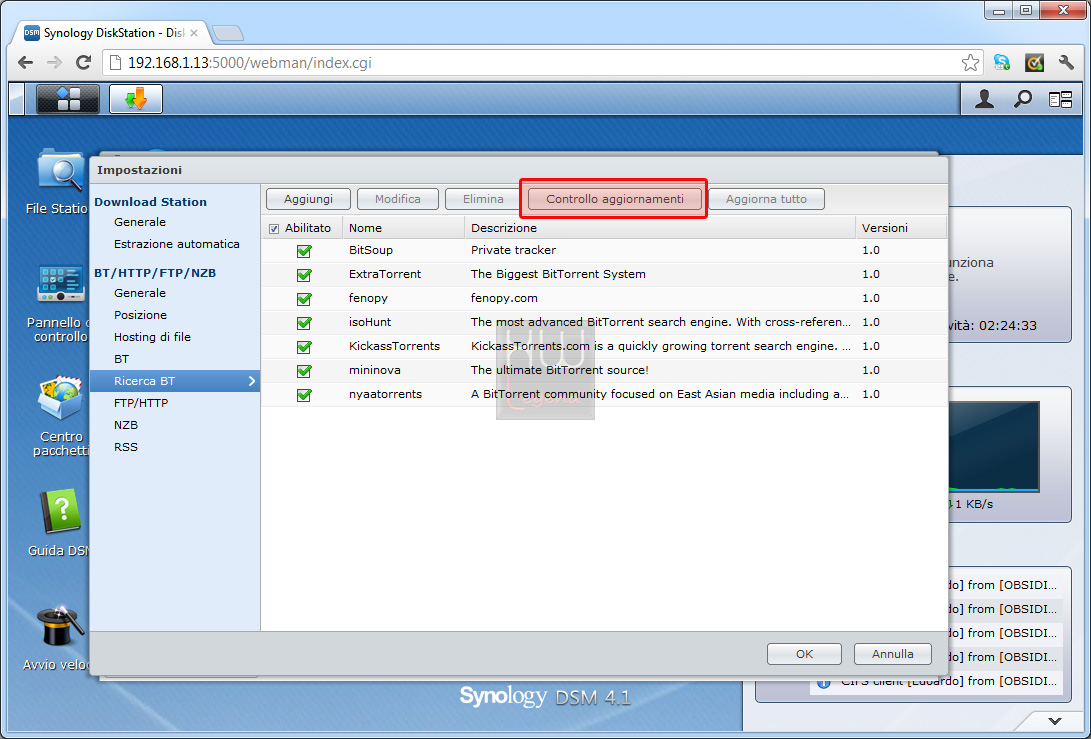Click the browser address bar URL
Viewport: 1091px width, 739px height.
[x=250, y=63]
